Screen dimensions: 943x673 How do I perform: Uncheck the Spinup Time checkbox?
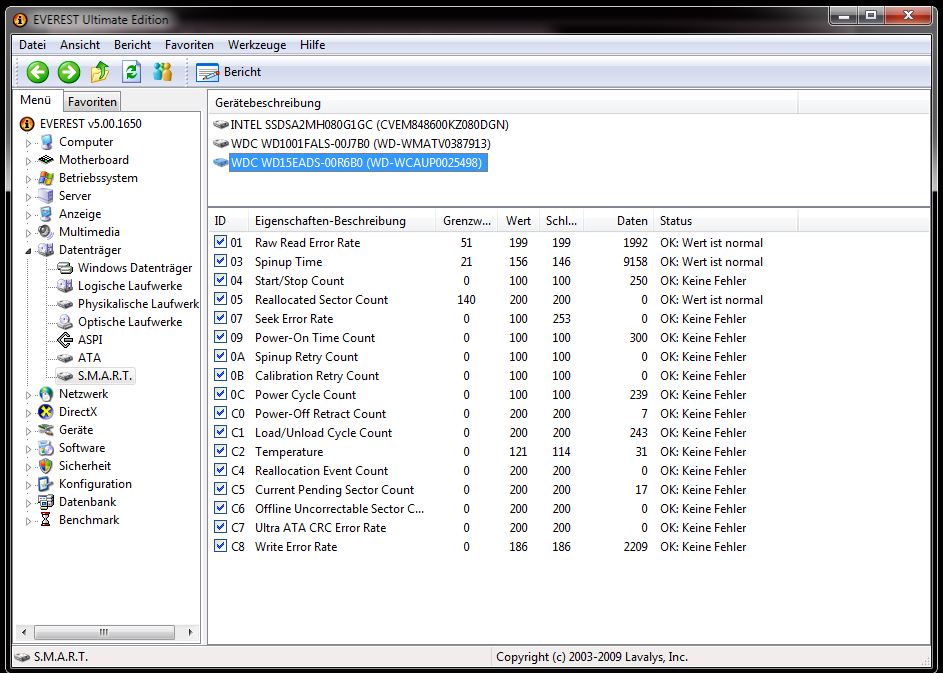coord(220,262)
